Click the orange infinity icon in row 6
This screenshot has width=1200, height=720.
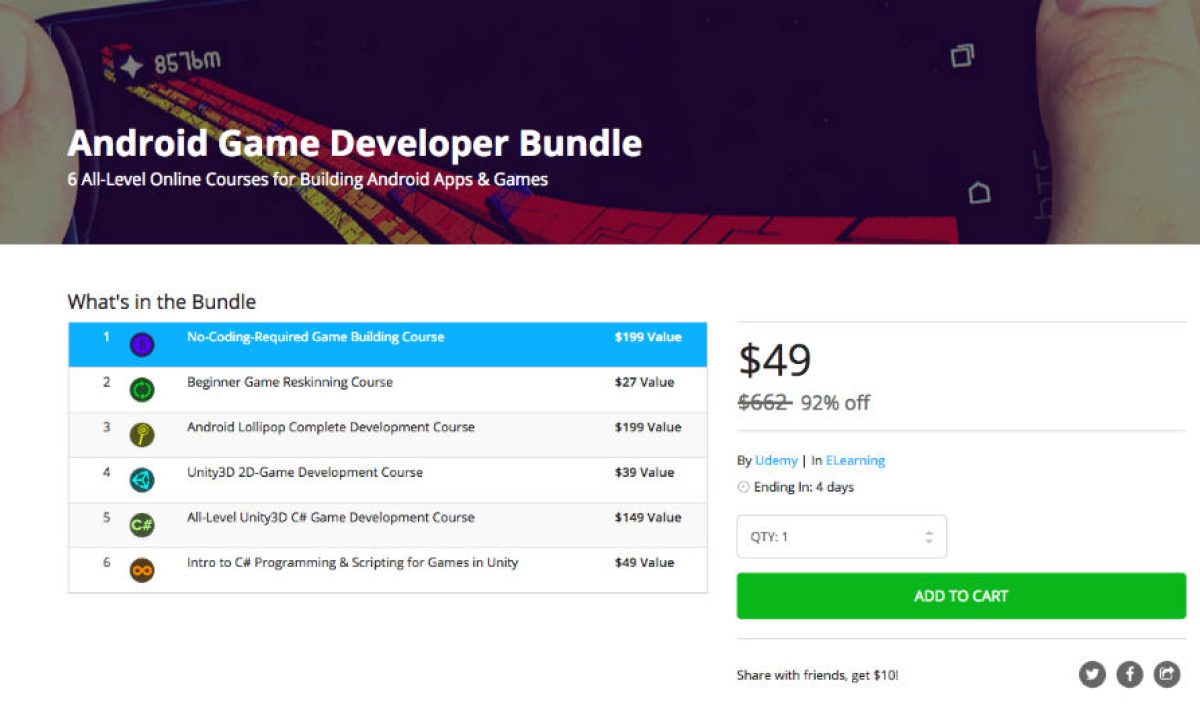point(142,570)
